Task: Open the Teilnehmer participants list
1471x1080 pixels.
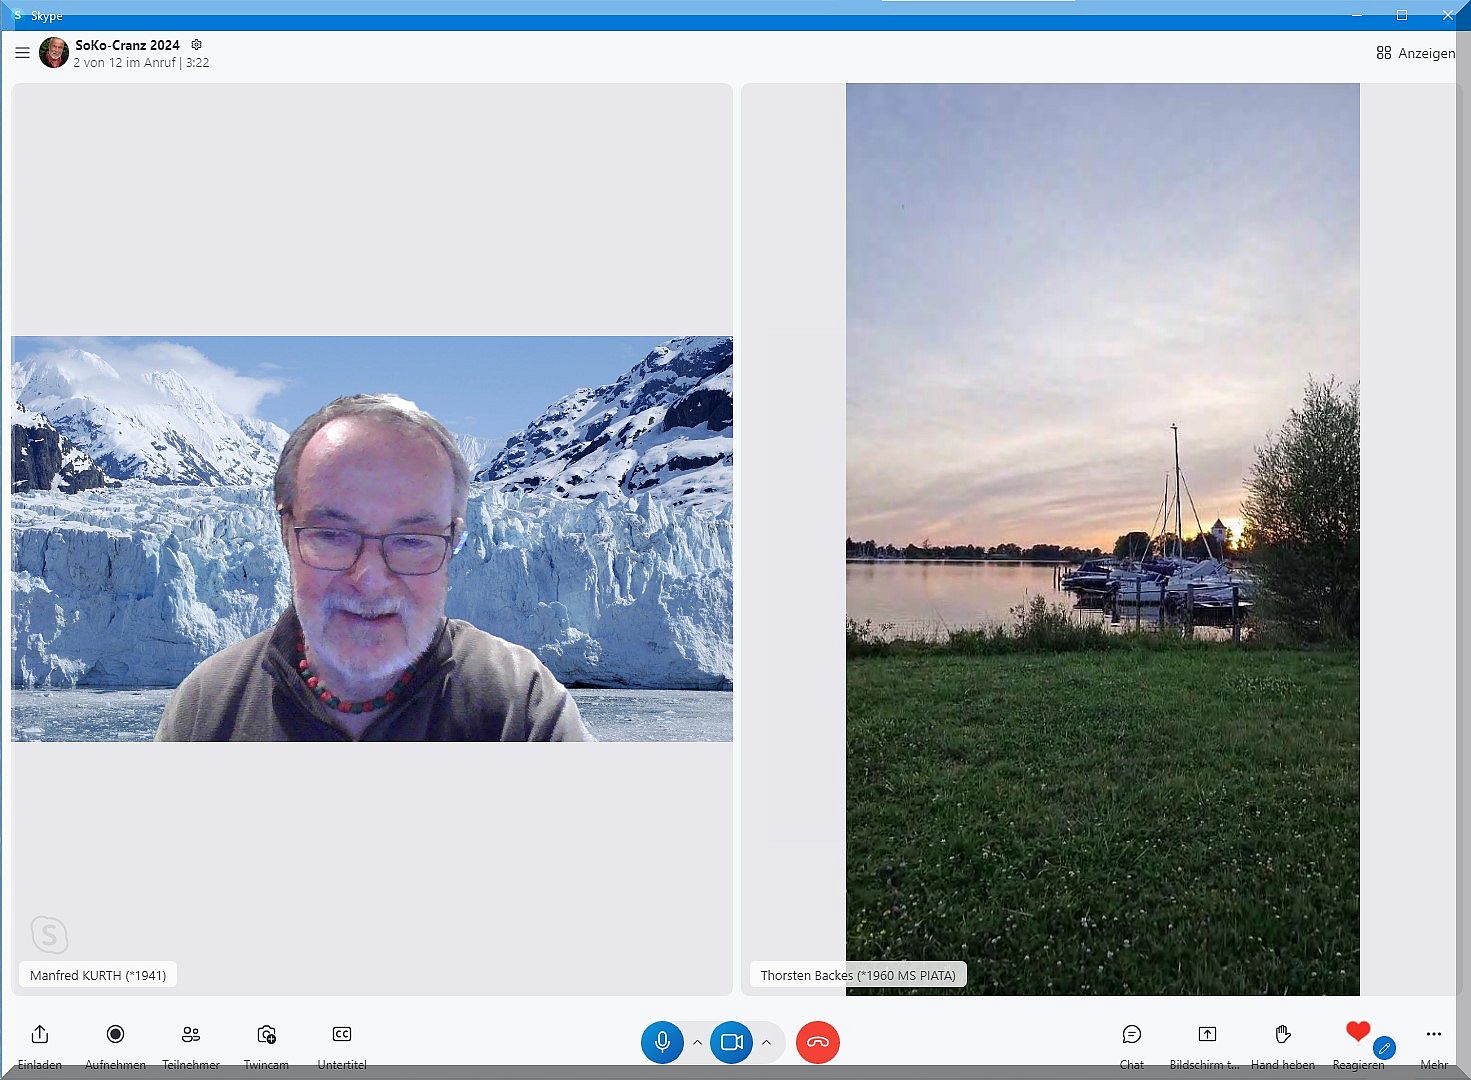Action: pyautogui.click(x=191, y=1035)
